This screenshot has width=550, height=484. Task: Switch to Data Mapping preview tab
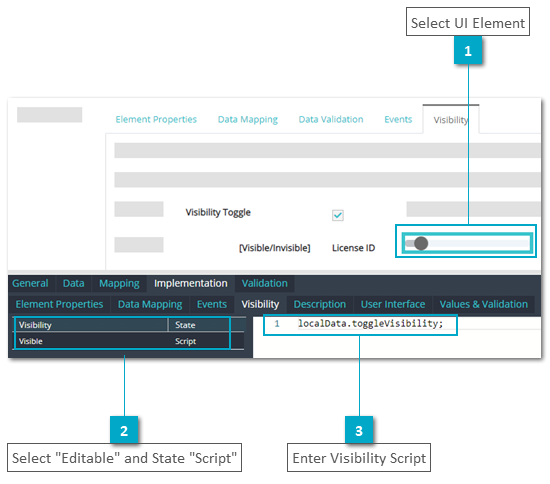(x=248, y=120)
